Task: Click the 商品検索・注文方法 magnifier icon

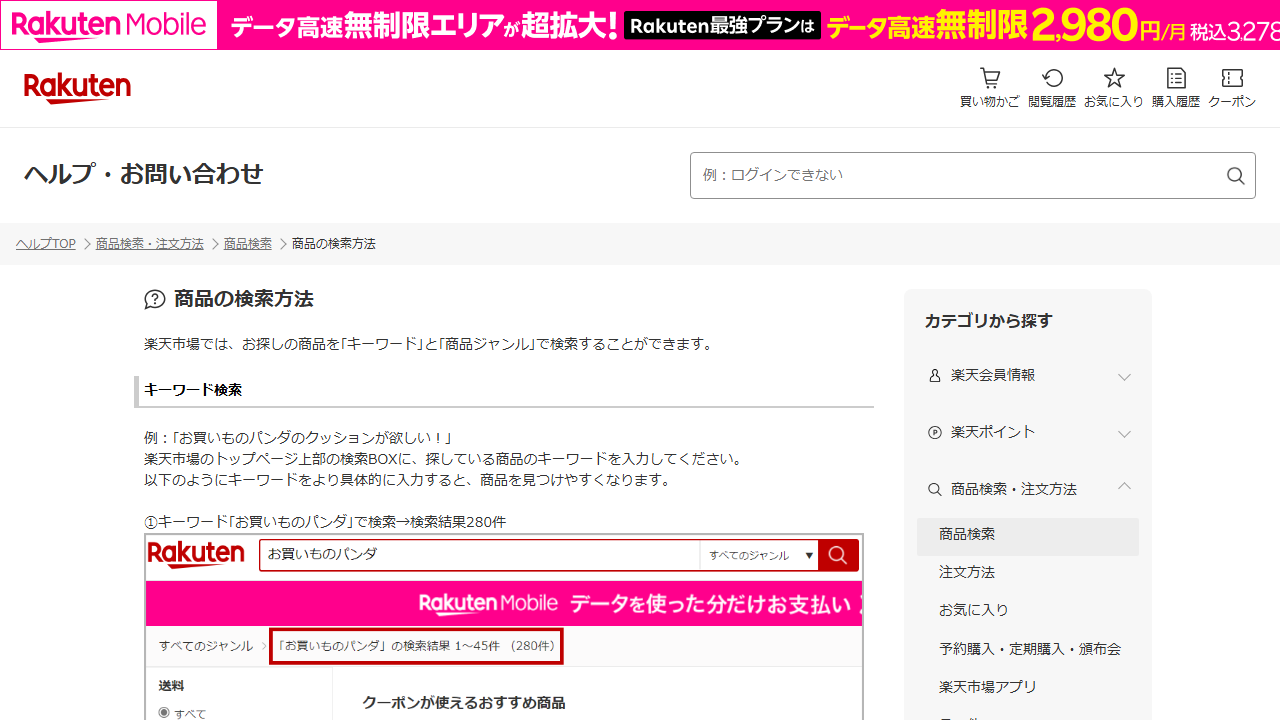Action: pyautogui.click(x=935, y=490)
